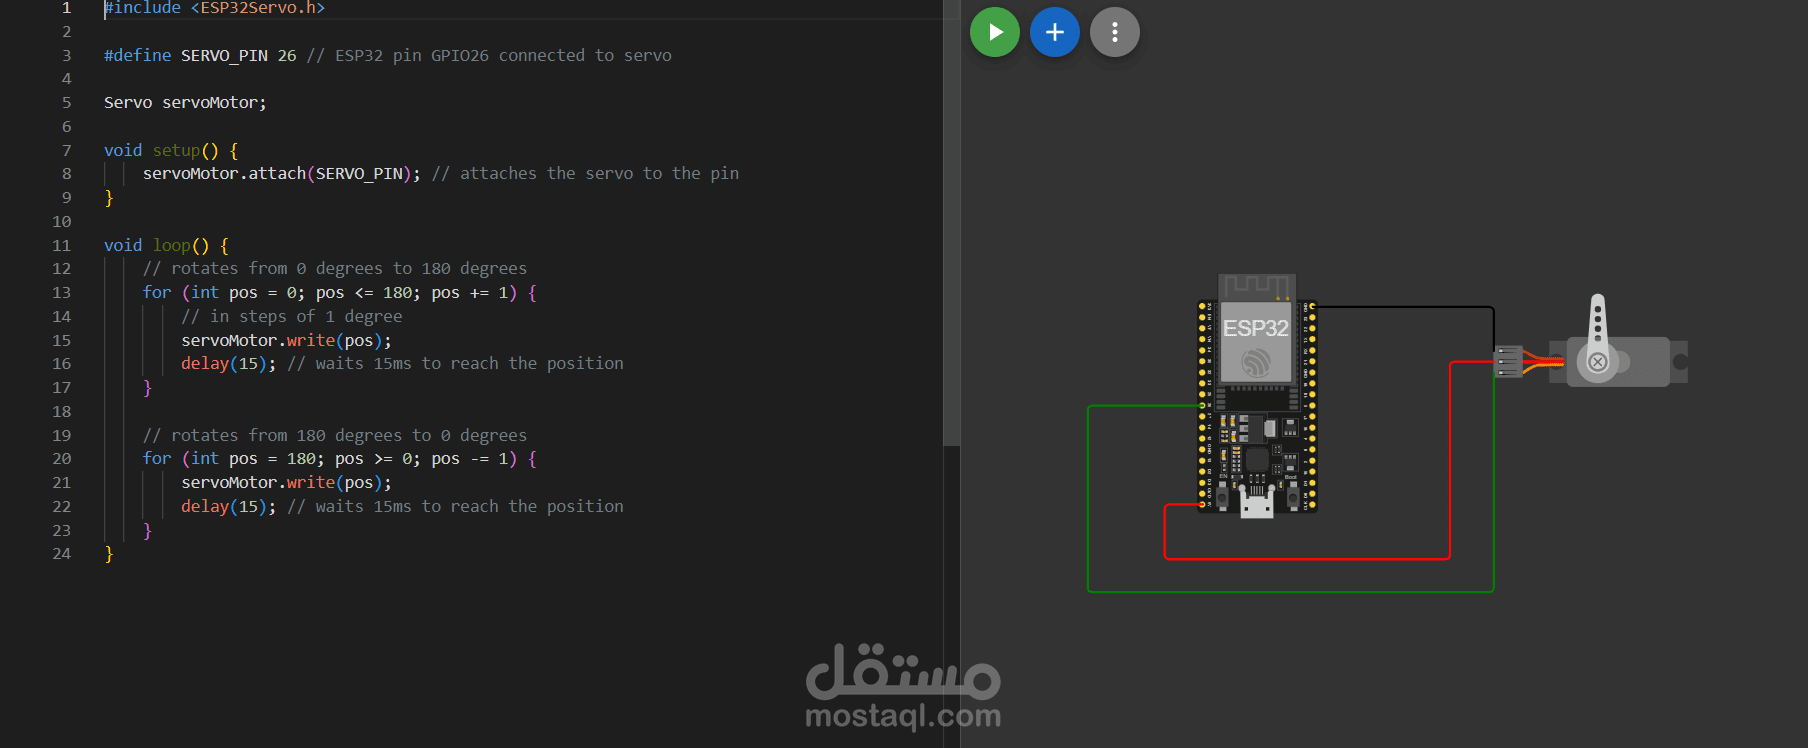Click comment 'rotates from 180 degrees to 0 degrees'
1808x748 pixels.
pos(335,435)
